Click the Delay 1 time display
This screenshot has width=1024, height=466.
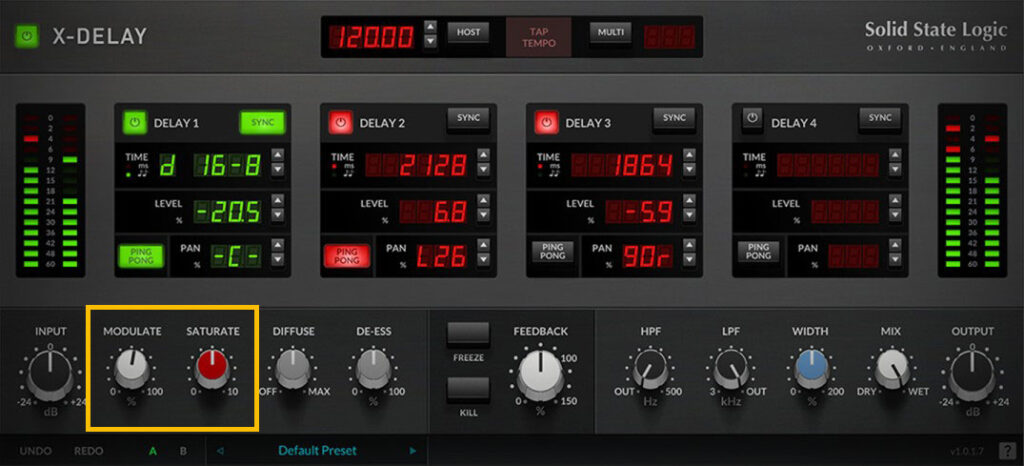coord(210,166)
